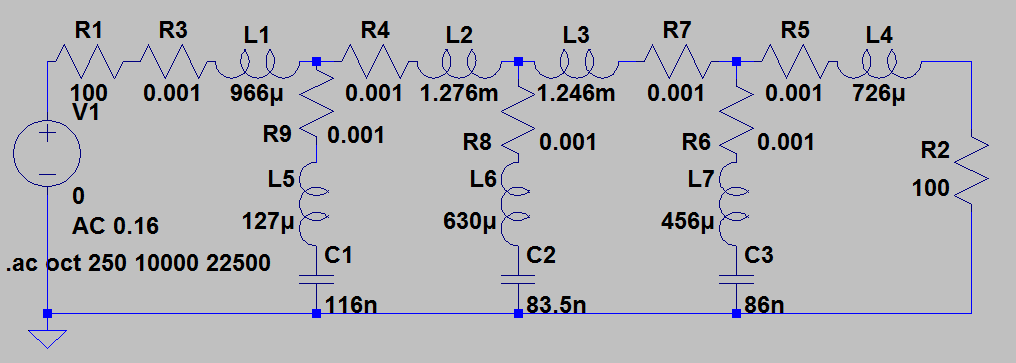Click the R5 resistor symbol
This screenshot has width=1016, height=363.
point(795,61)
